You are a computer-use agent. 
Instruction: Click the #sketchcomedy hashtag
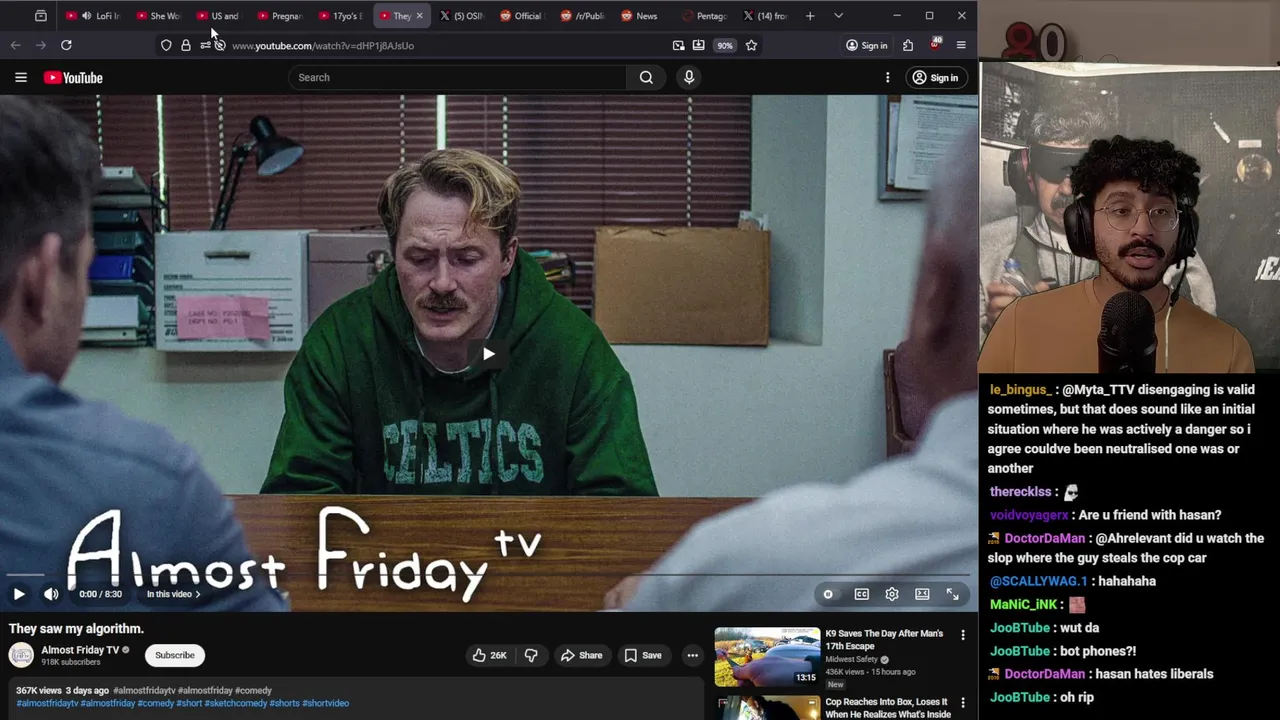pos(235,703)
